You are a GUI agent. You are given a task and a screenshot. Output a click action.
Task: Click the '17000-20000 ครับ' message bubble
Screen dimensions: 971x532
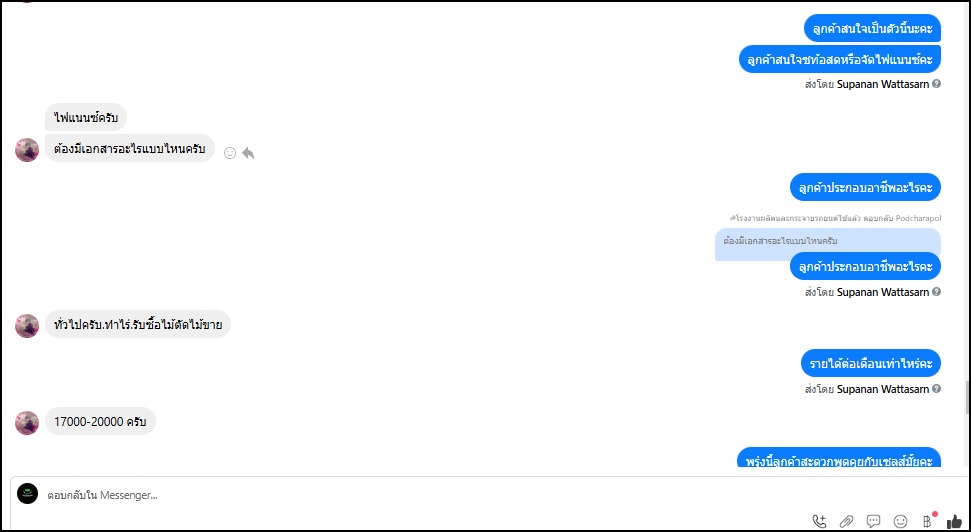coord(100,422)
